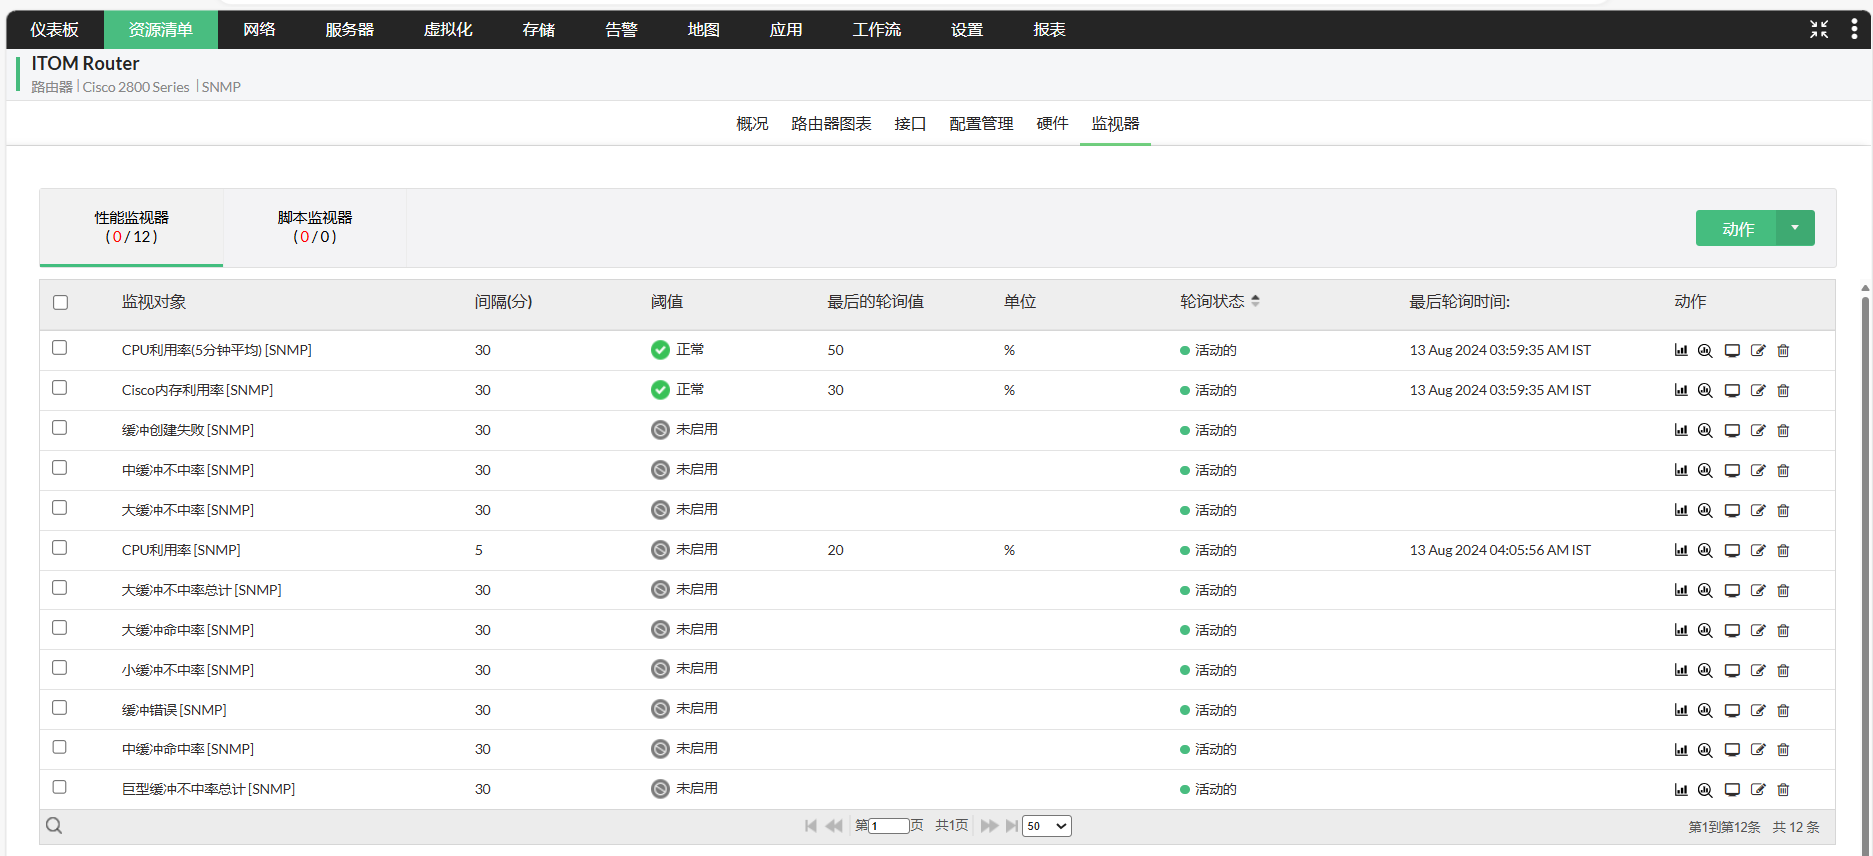Switch to the 接口 tab
The image size is (1873, 856).
click(x=910, y=124)
